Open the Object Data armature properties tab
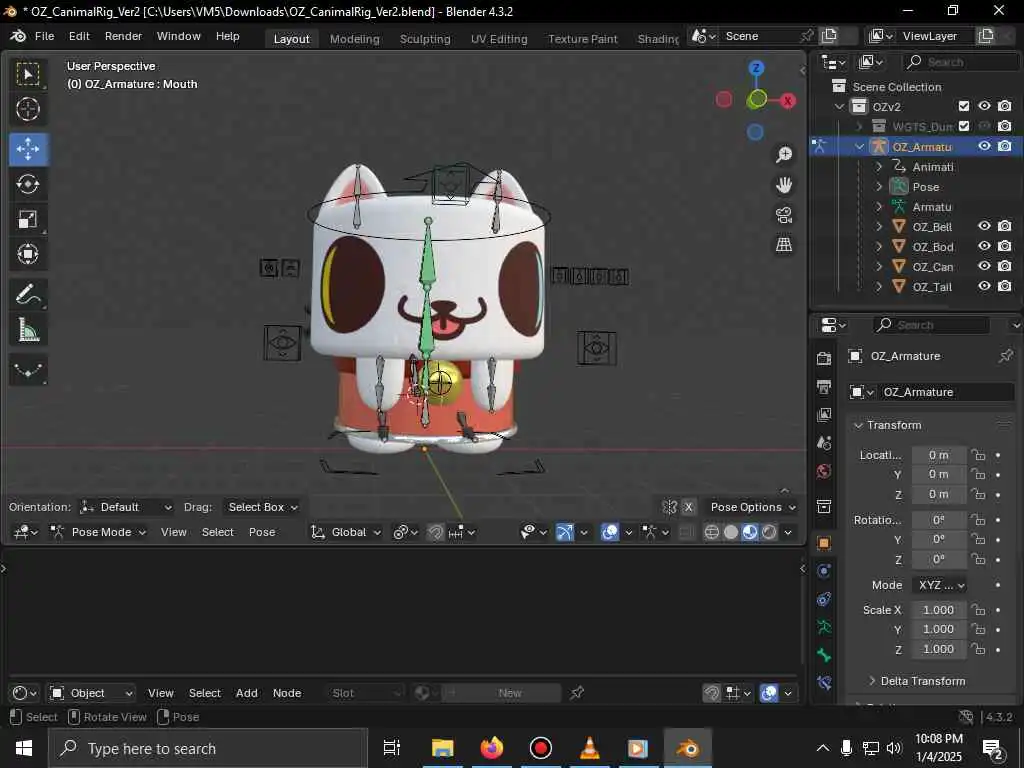Image resolution: width=1024 pixels, height=768 pixels. click(x=824, y=627)
